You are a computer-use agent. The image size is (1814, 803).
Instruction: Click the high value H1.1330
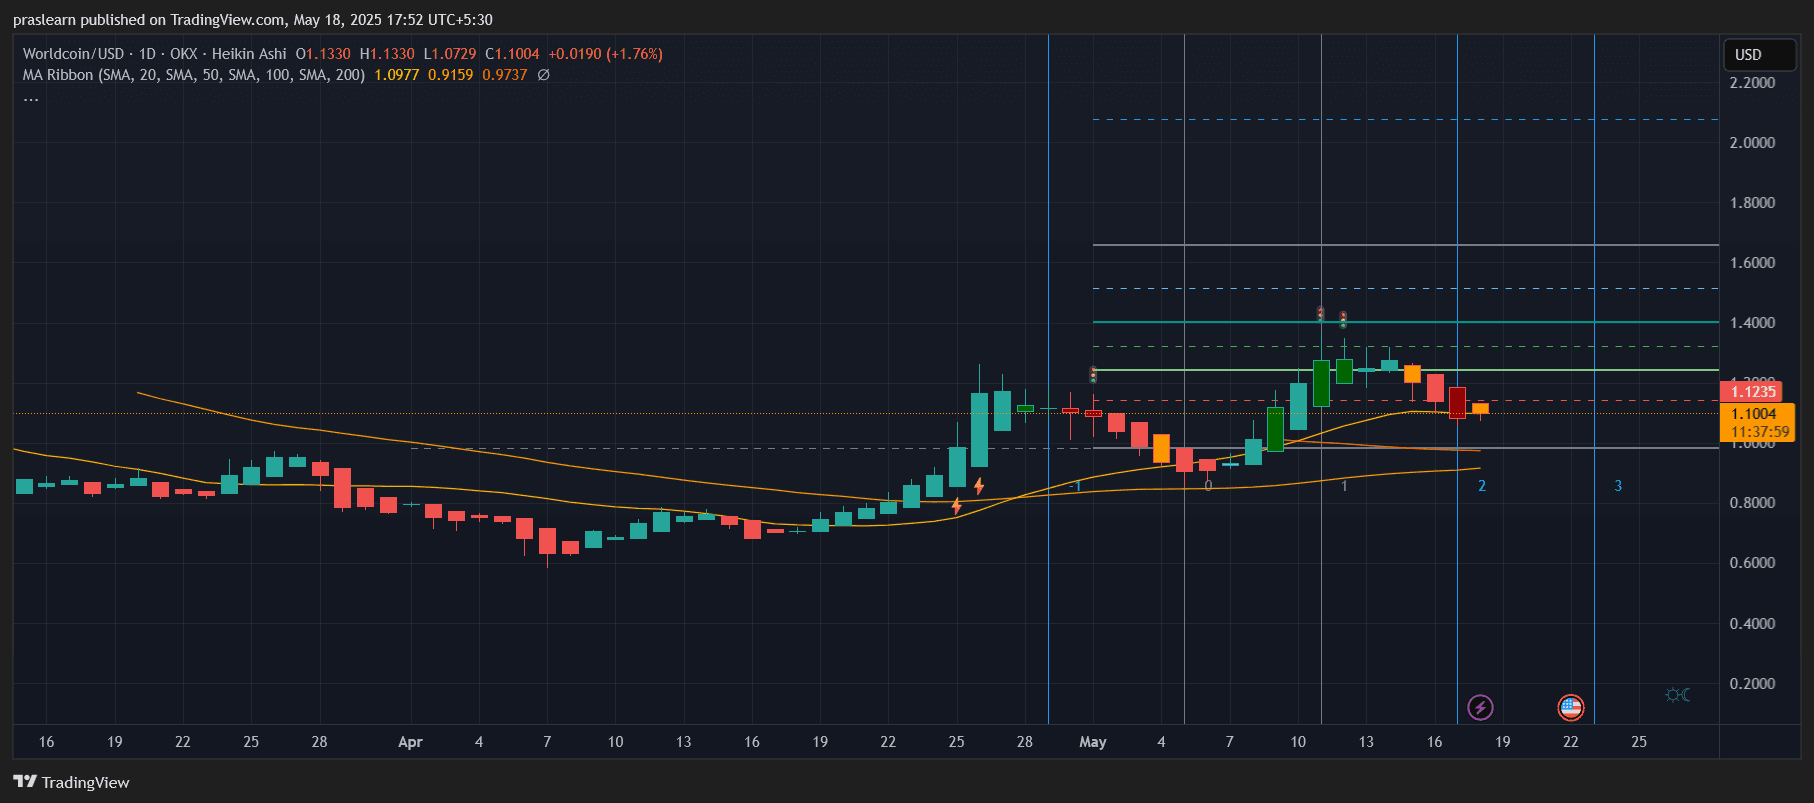click(x=387, y=54)
